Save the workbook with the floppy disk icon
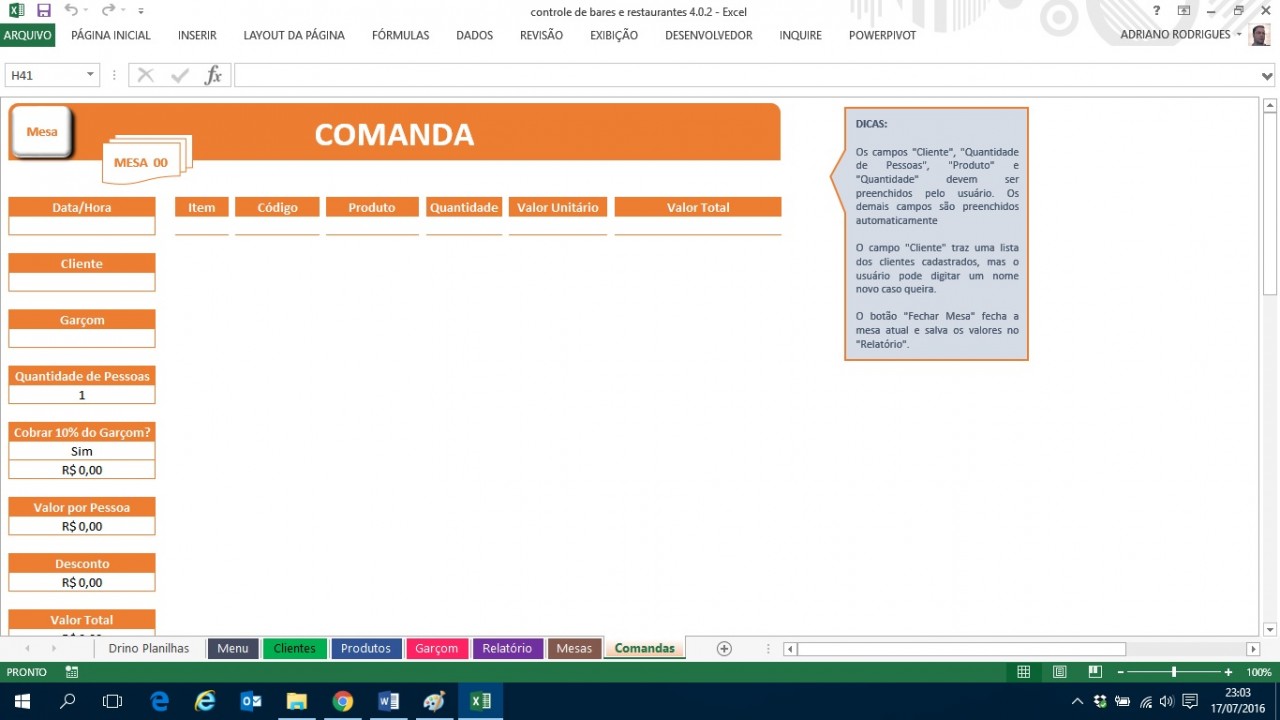This screenshot has height=720, width=1280. coord(43,11)
